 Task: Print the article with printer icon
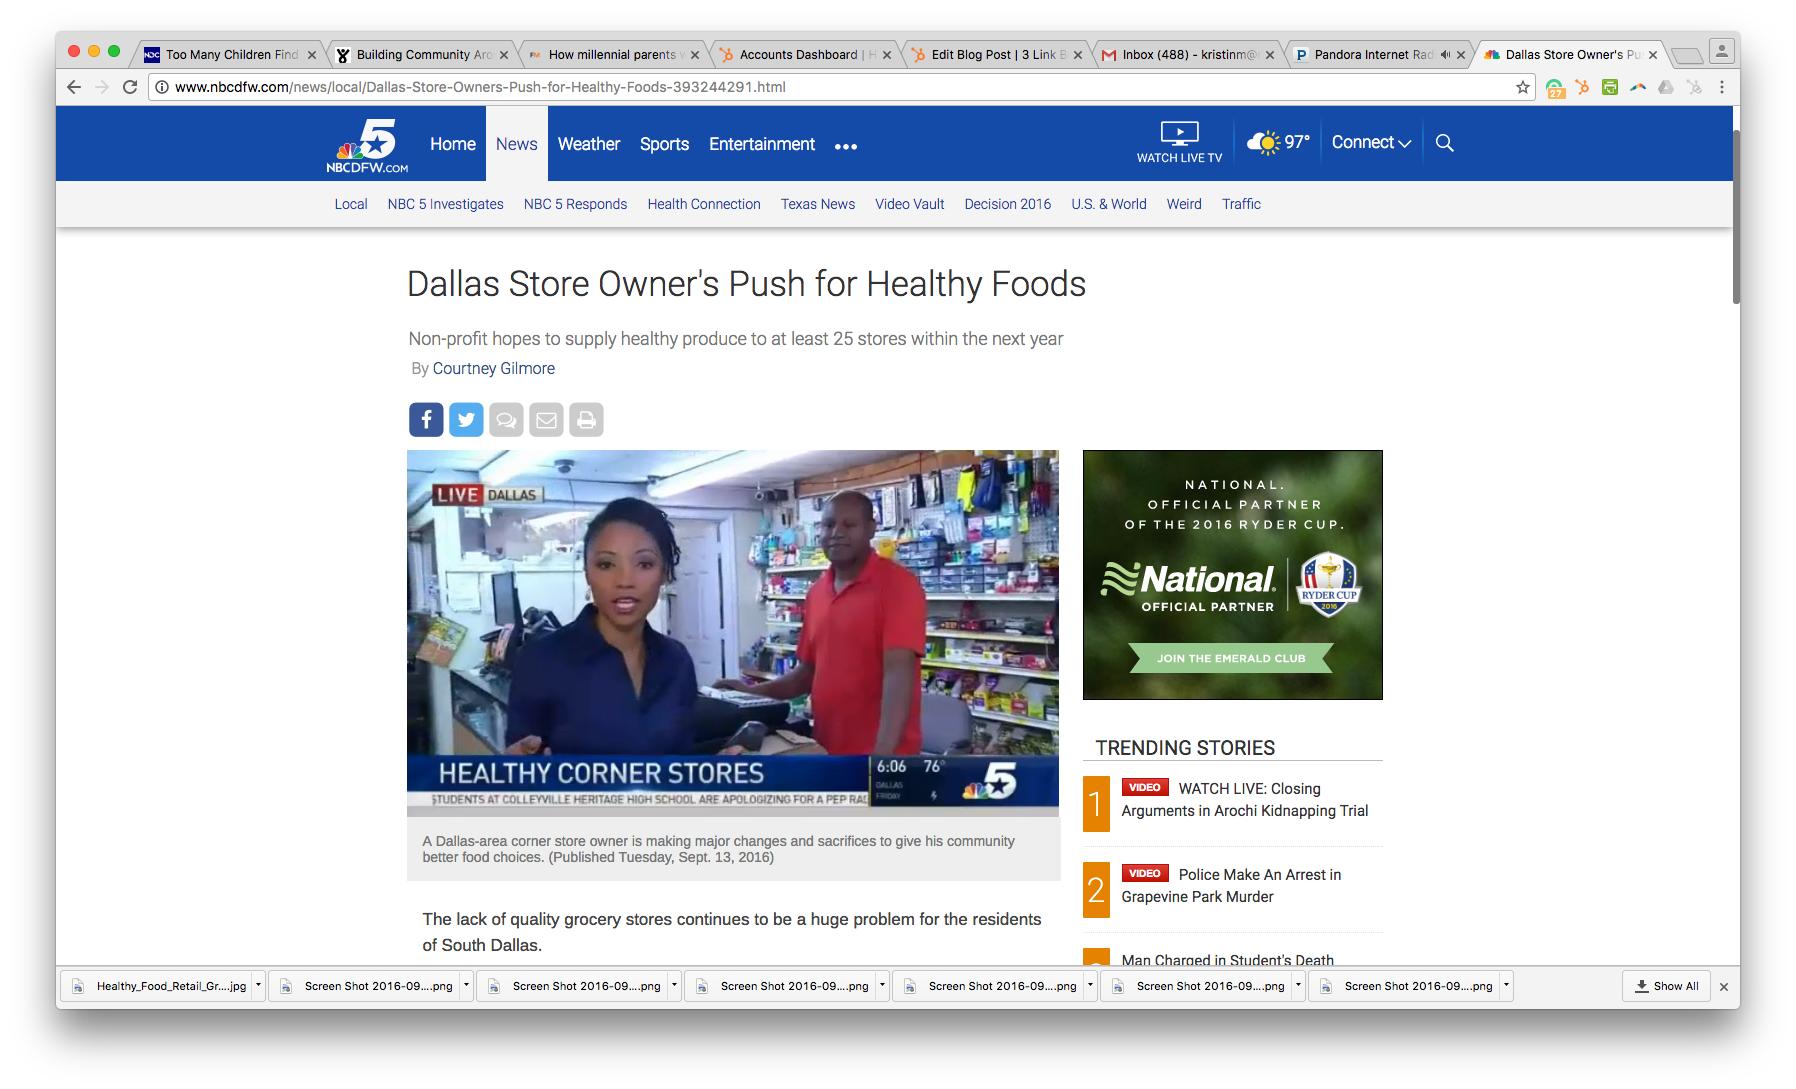(x=586, y=420)
